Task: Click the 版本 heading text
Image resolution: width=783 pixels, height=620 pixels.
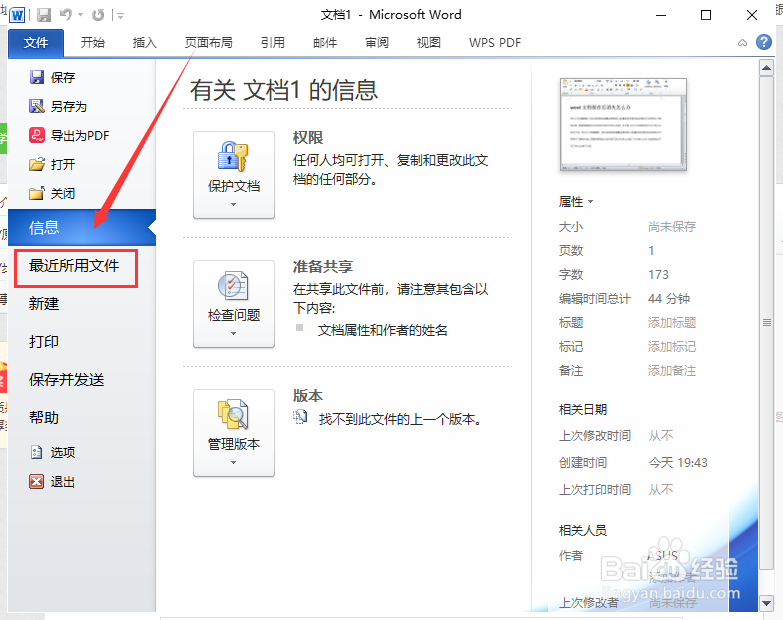Action: (x=308, y=396)
